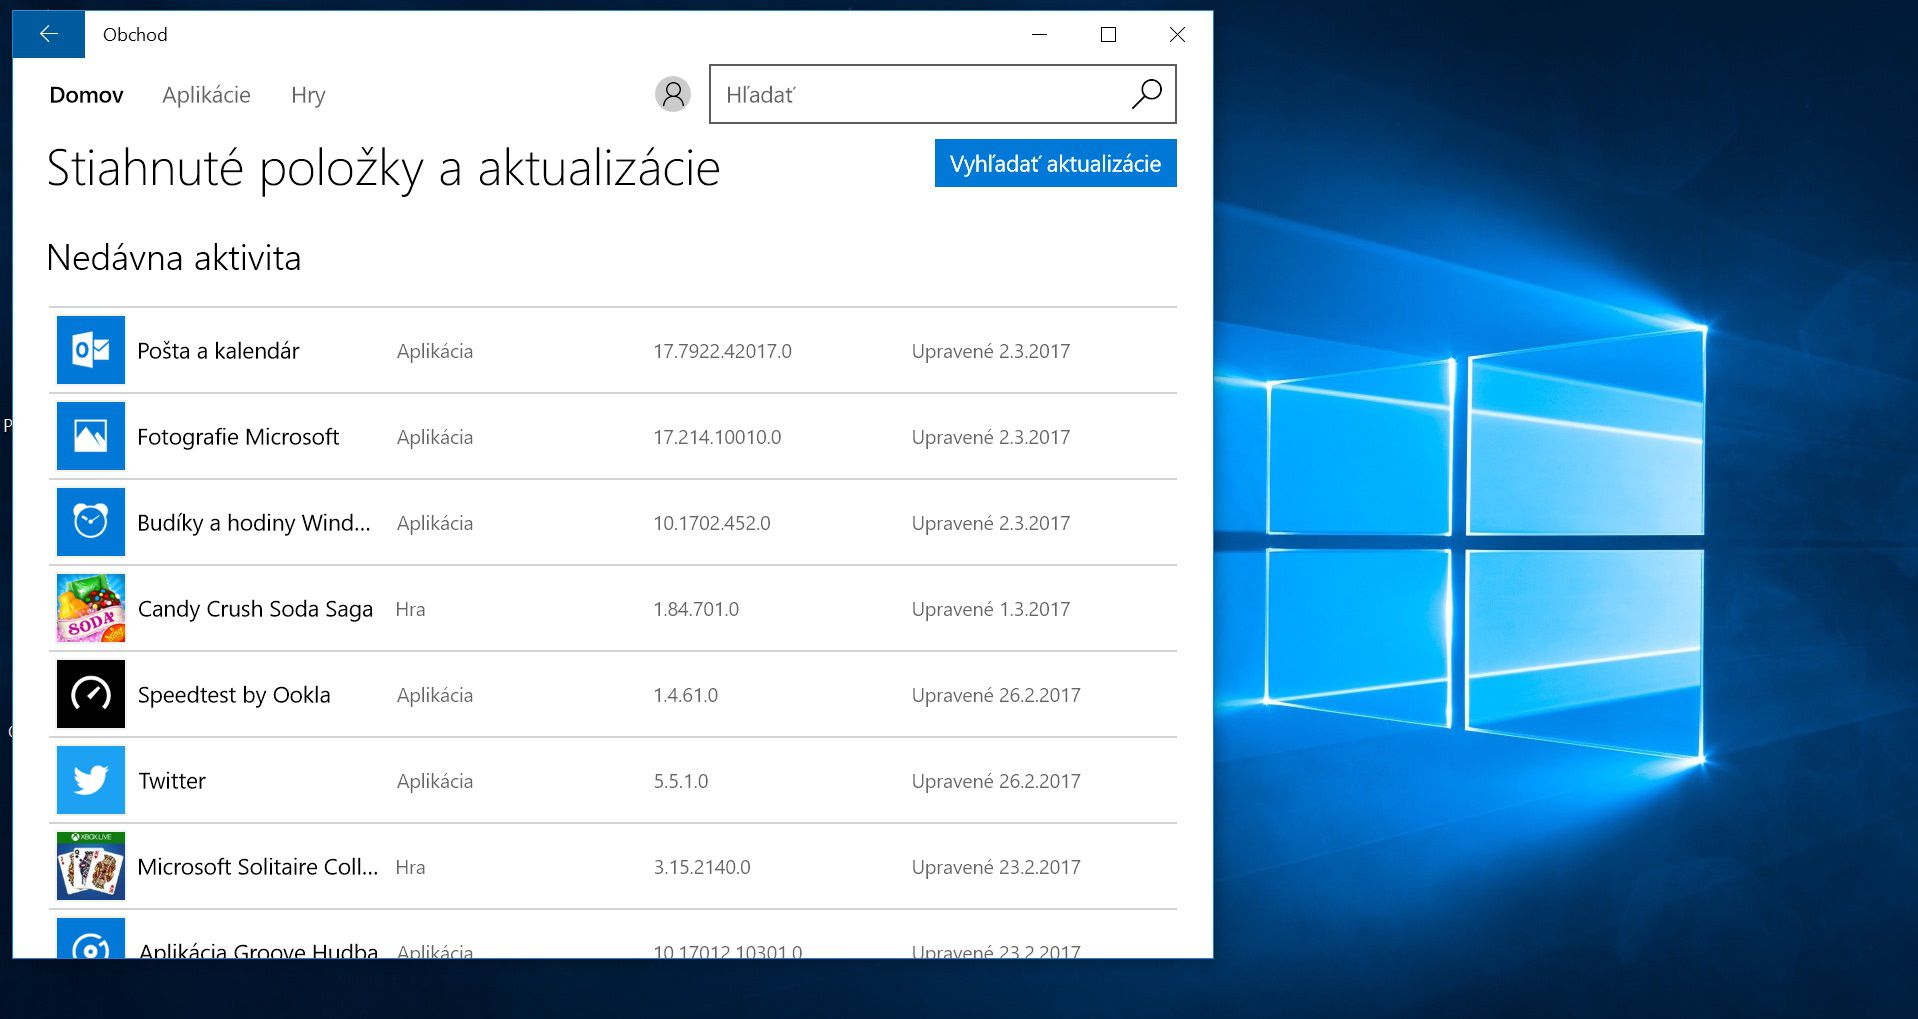Click Upravené 26.2.2017 in Twitter row
The height and width of the screenshot is (1019, 1918).
tap(996, 781)
